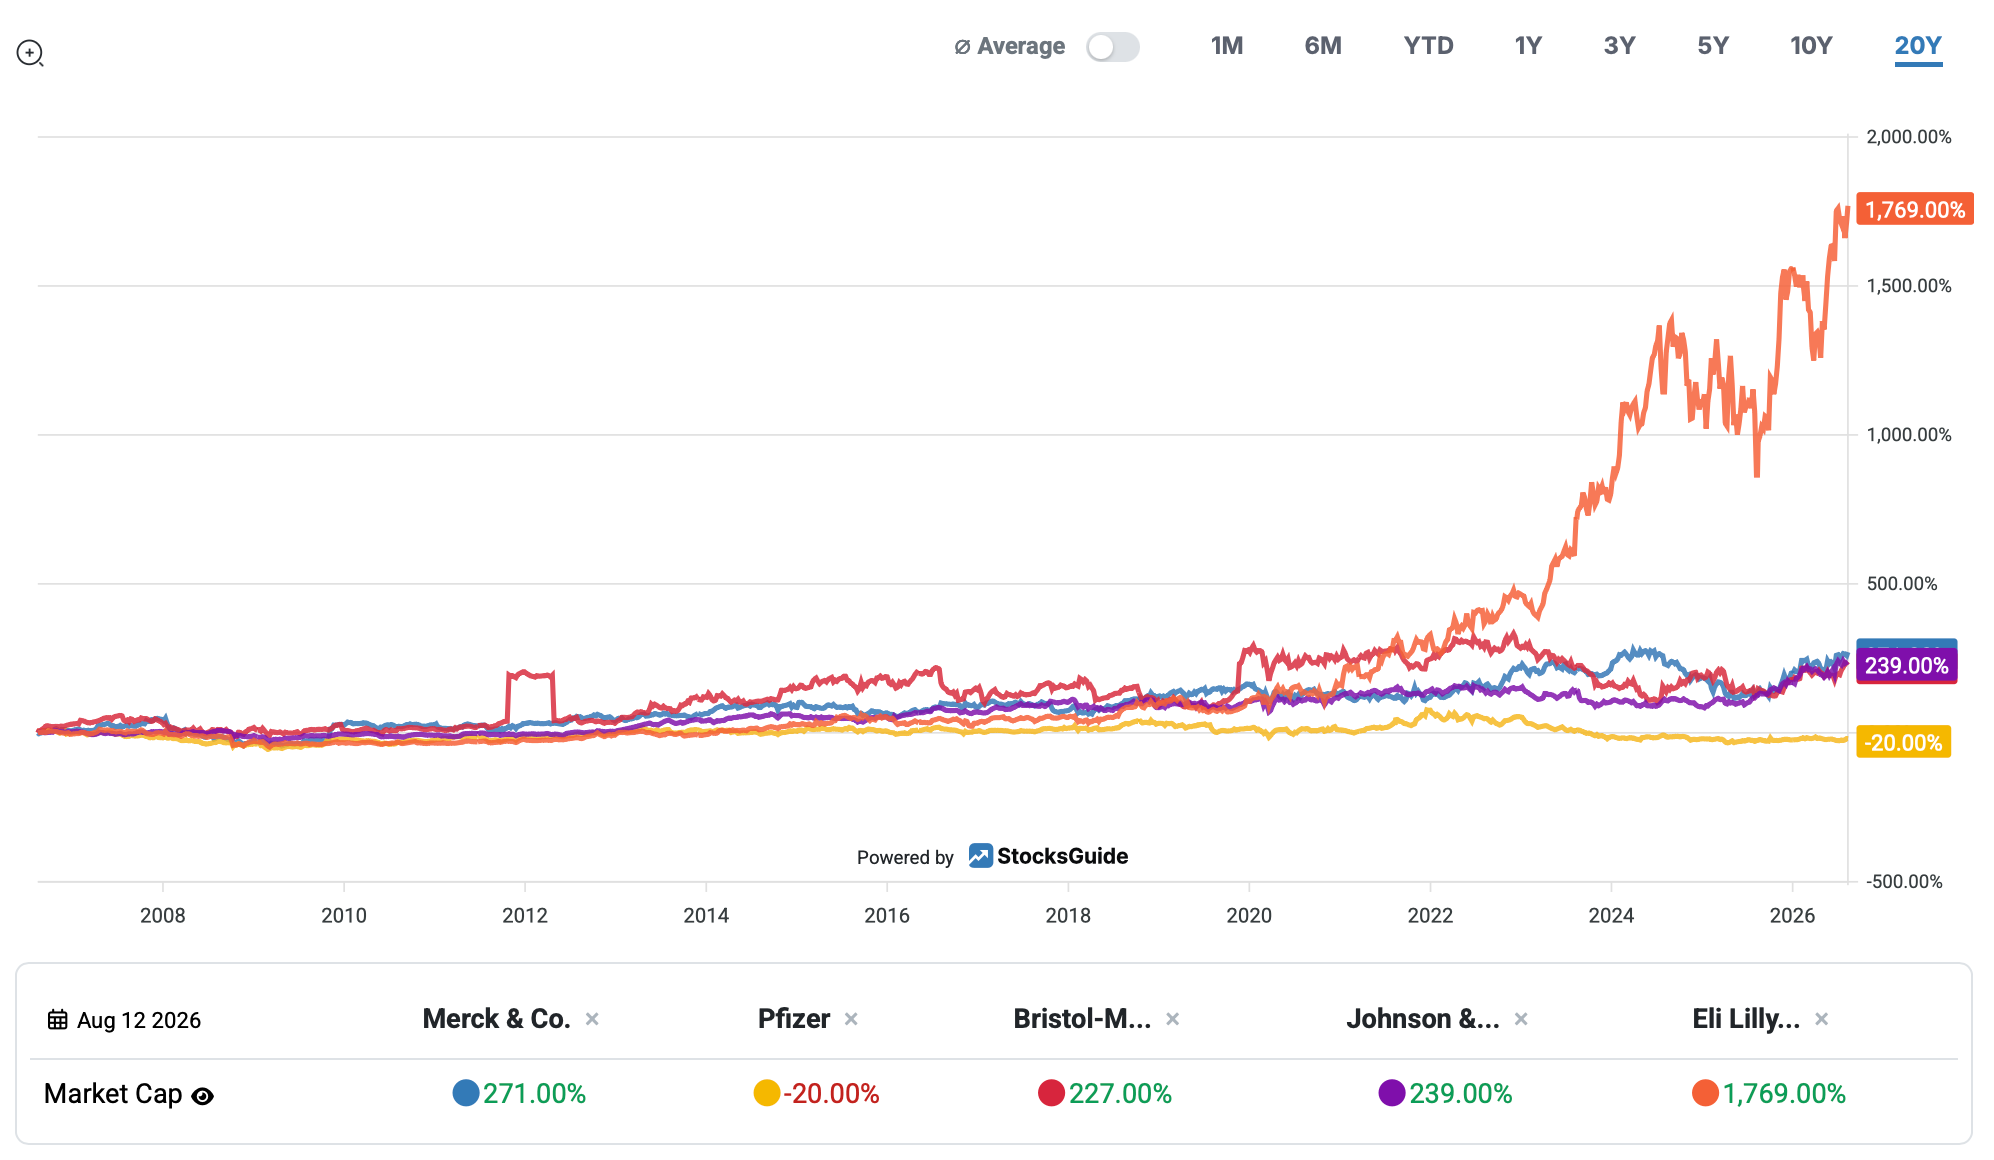Click the -500.00% y-axis label
The image size is (1994, 1160).
[1905, 881]
